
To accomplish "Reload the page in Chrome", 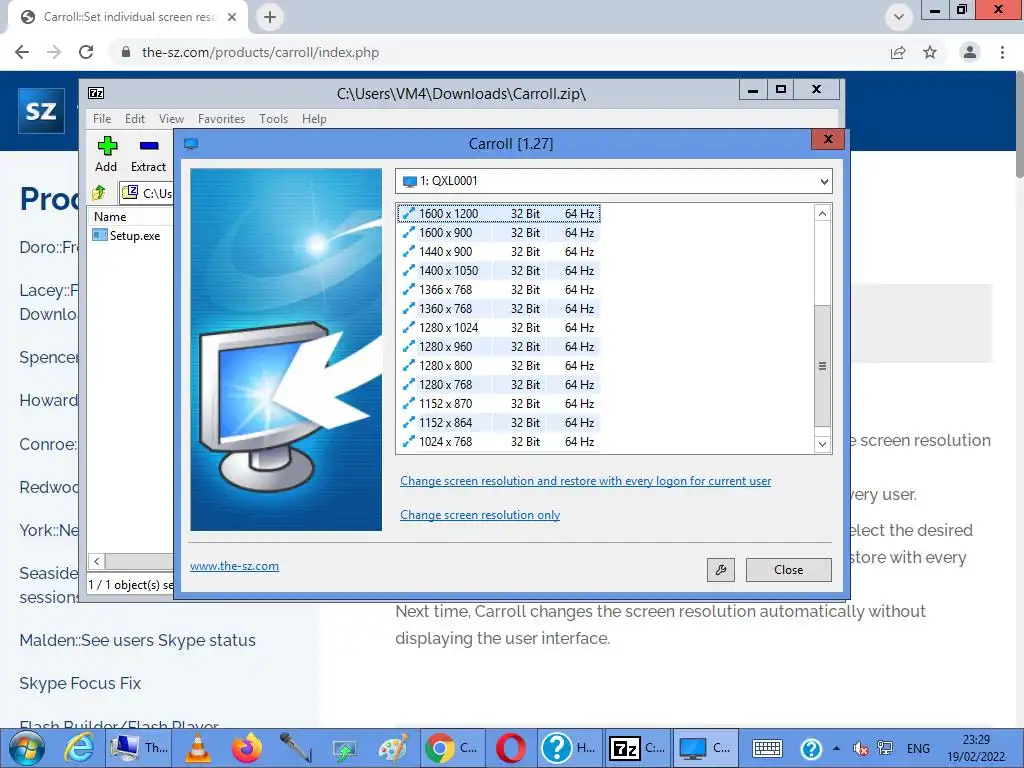I will coord(86,52).
